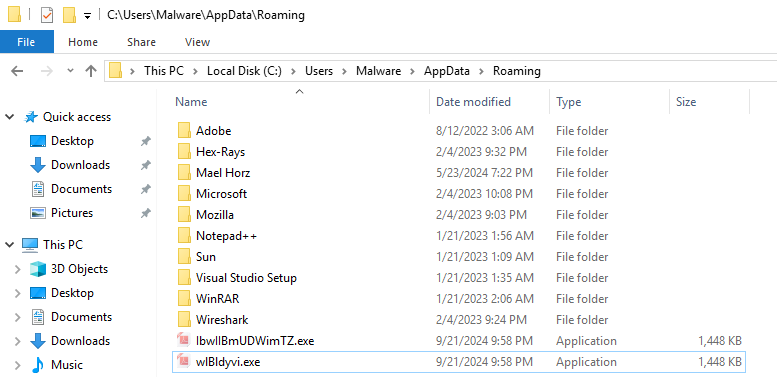Collapse the Quick access tree node
The image size is (777, 377).
pyautogui.click(x=9, y=117)
